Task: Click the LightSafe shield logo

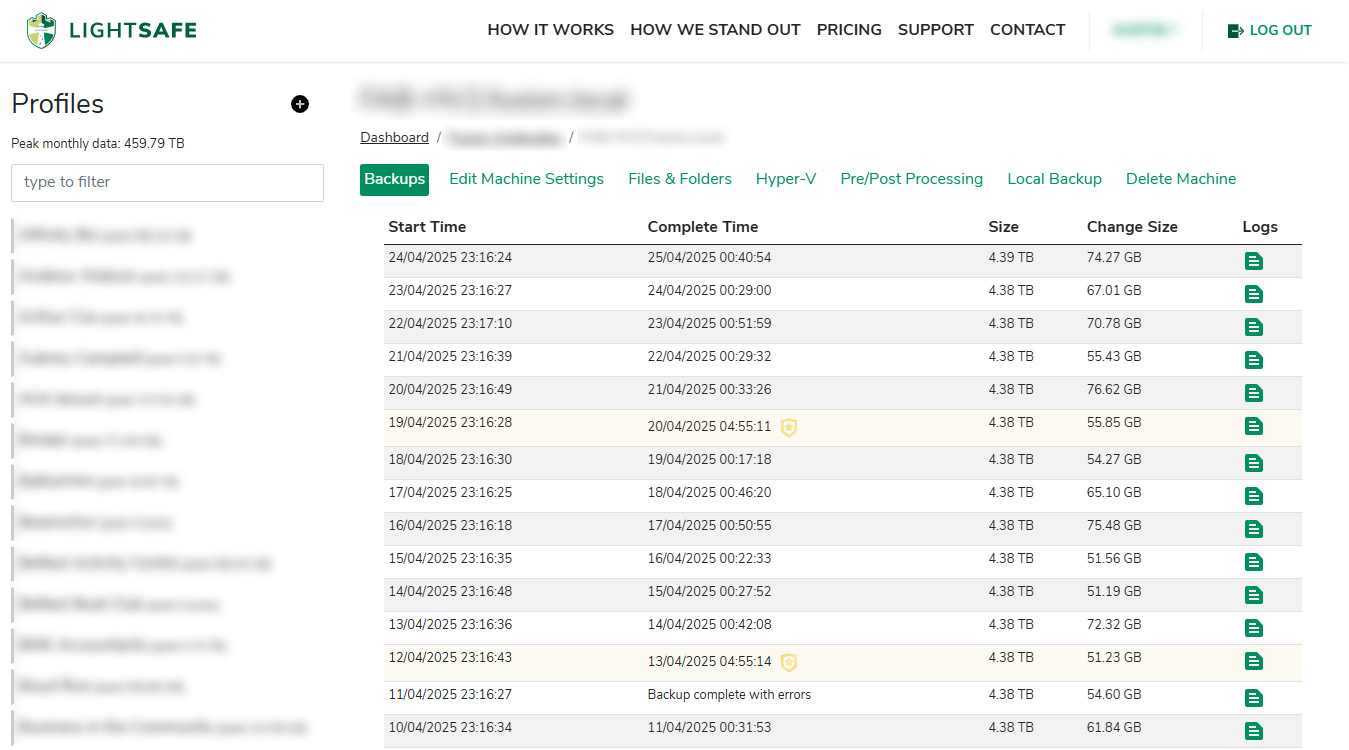Action: [41, 31]
